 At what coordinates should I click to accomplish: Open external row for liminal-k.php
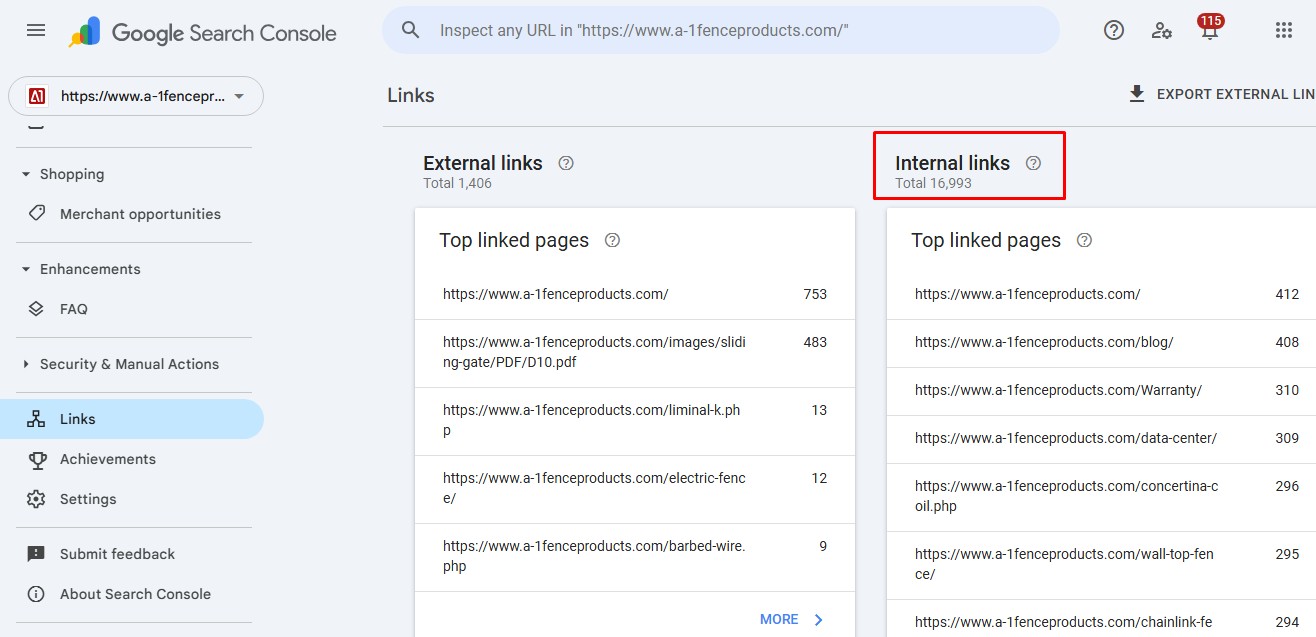[x=635, y=420]
